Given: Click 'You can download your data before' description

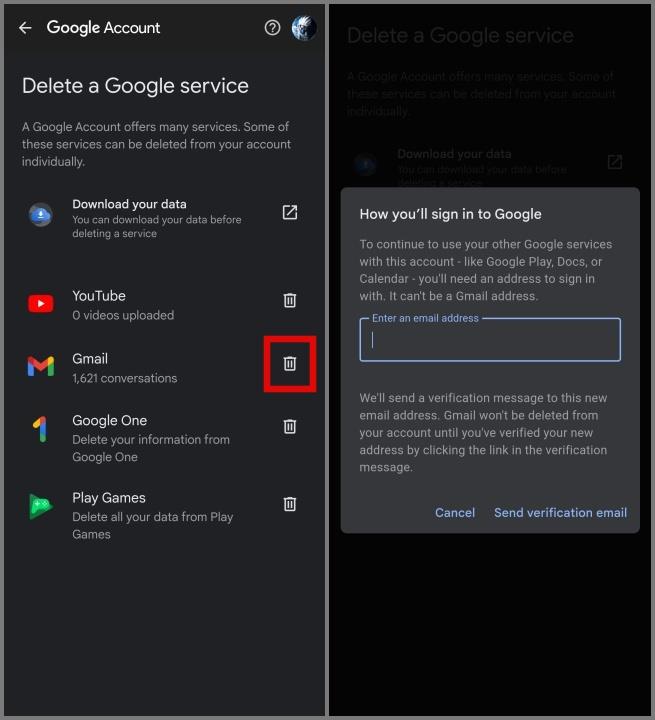Looking at the screenshot, I should pos(157,226).
